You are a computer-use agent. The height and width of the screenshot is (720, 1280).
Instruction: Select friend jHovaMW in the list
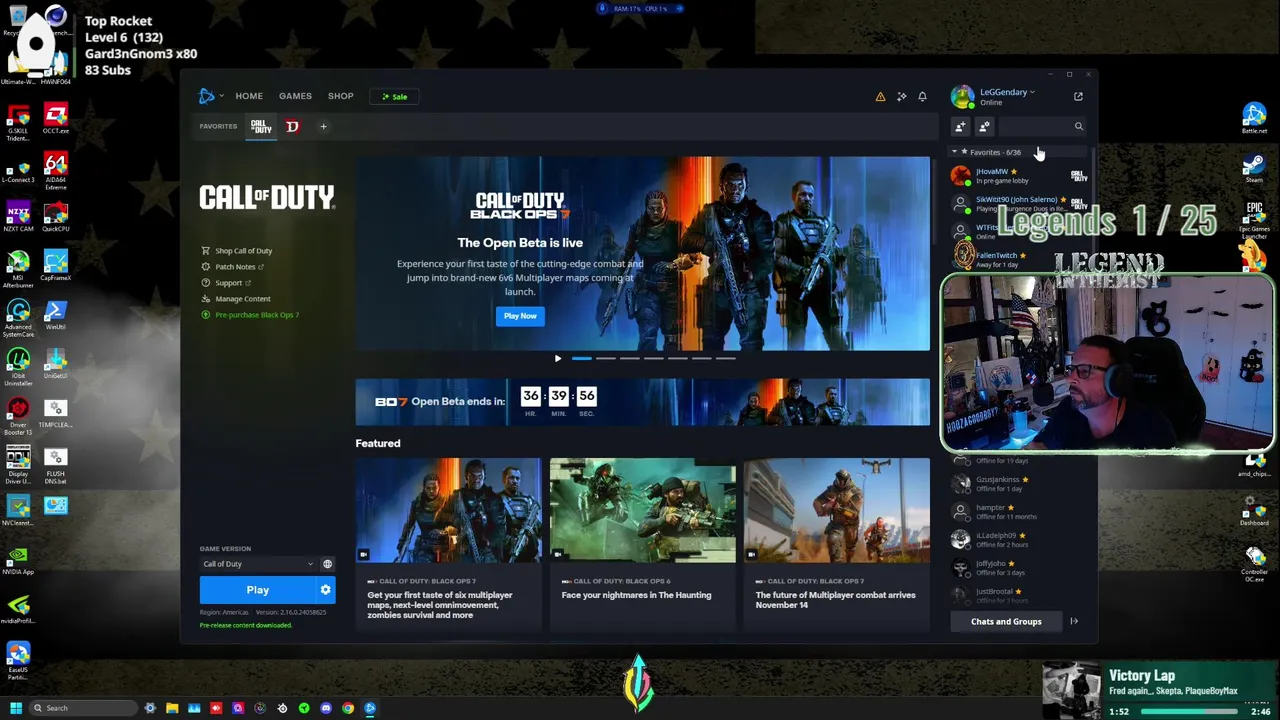tap(1020, 176)
